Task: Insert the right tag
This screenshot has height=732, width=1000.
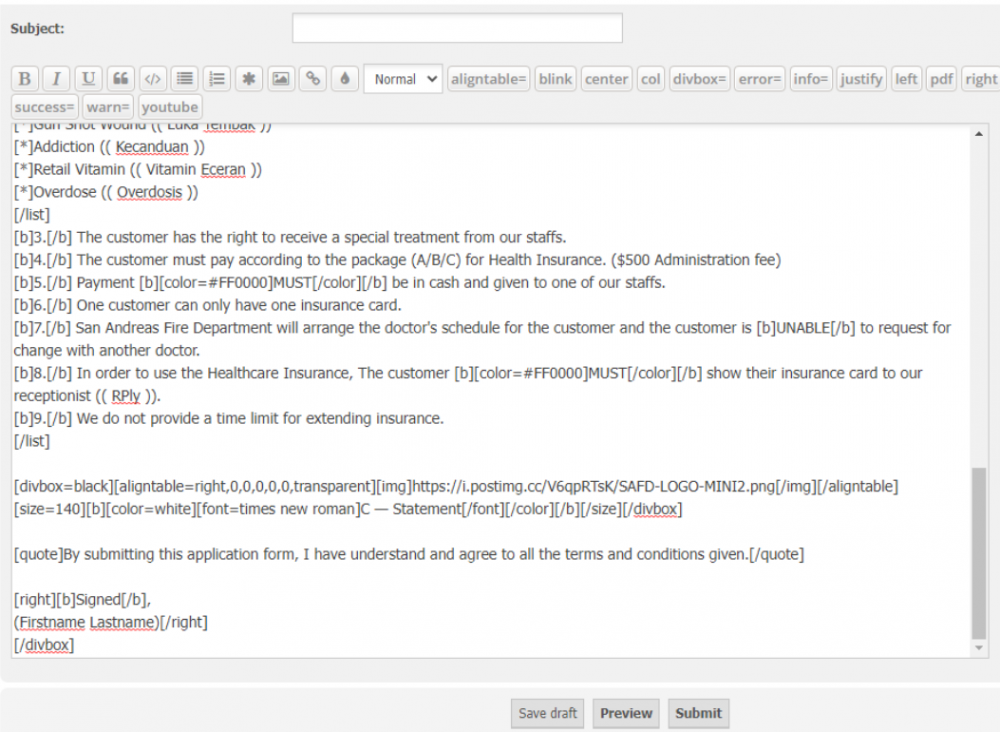Action: (980, 79)
